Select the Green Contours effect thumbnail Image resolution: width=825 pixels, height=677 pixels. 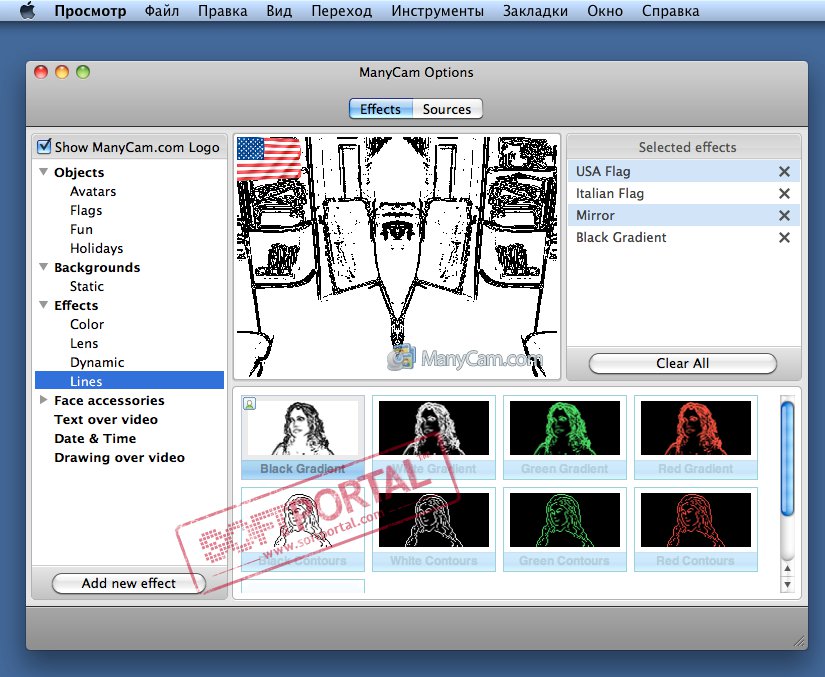point(565,529)
